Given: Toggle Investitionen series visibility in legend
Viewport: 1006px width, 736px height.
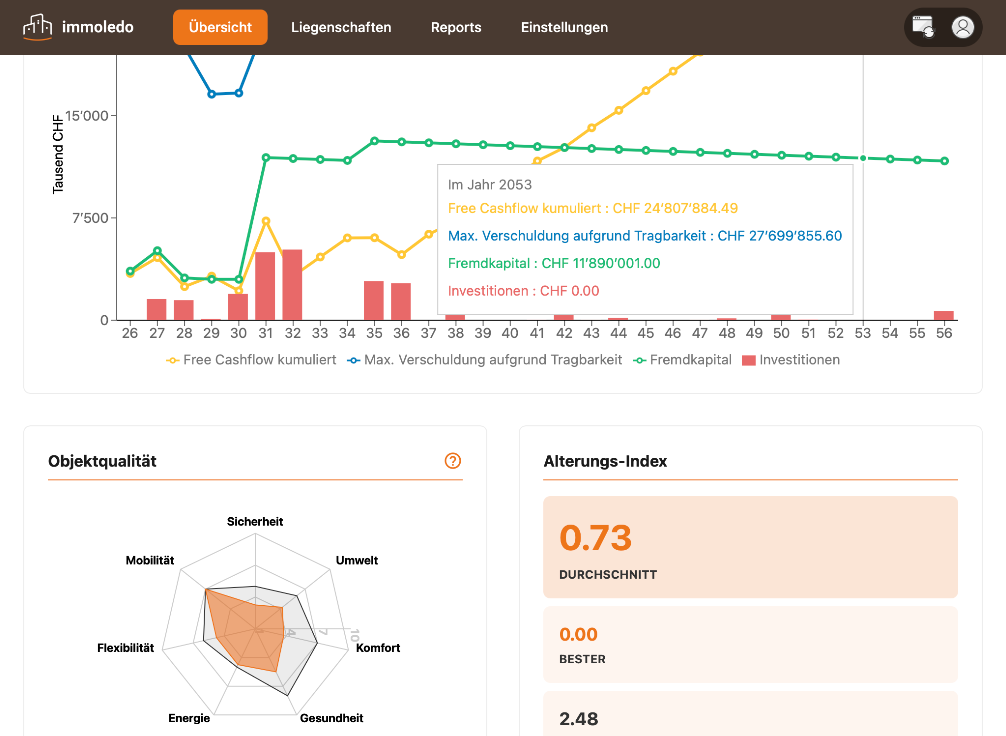Looking at the screenshot, I should coord(791,360).
